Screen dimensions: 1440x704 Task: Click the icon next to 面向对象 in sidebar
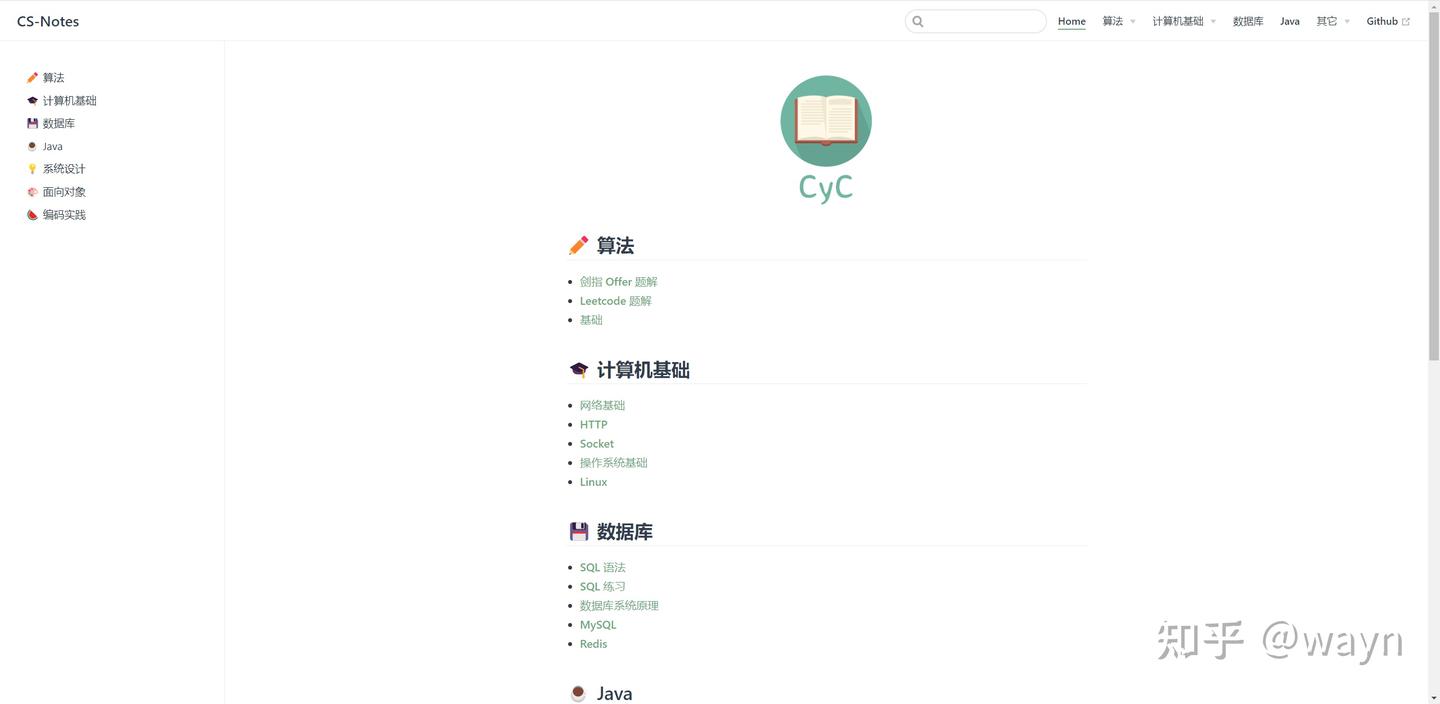[33, 191]
